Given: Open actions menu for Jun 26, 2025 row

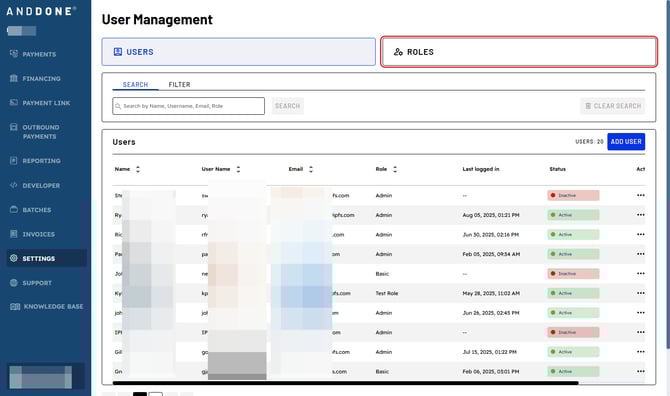Looking at the screenshot, I should tap(641, 313).
